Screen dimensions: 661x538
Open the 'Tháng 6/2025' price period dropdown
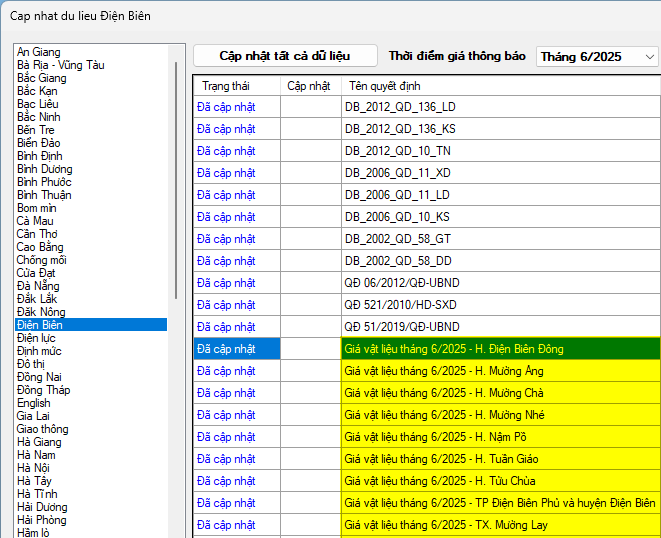click(x=597, y=56)
